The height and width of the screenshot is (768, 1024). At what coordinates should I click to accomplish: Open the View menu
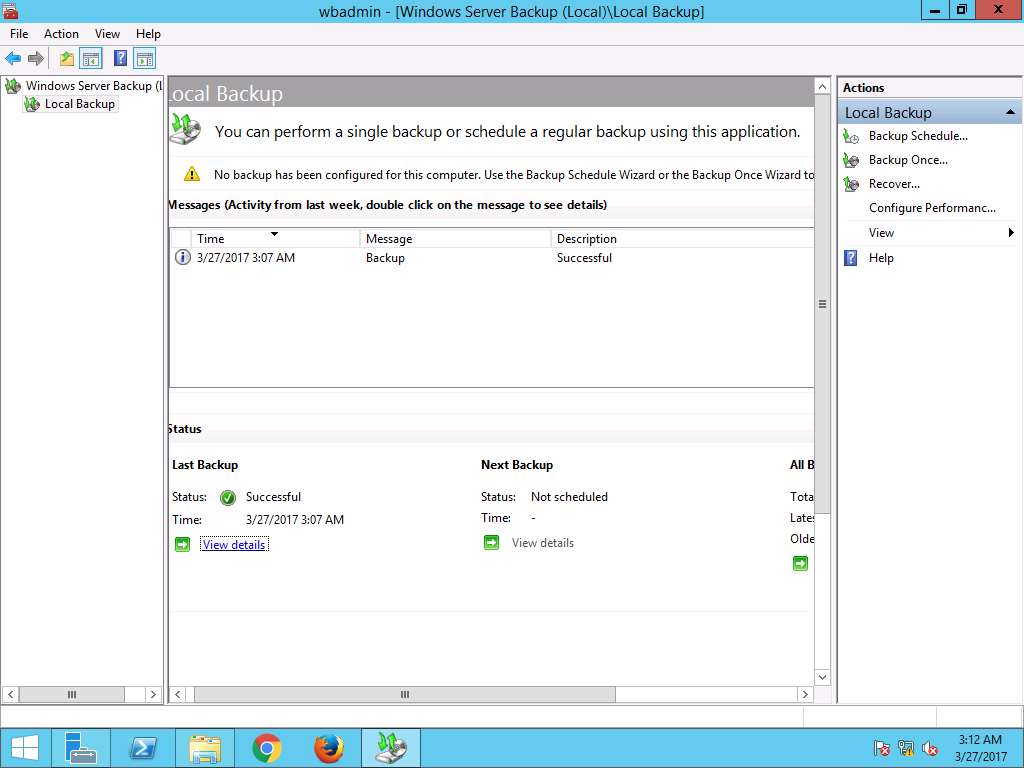tap(107, 34)
